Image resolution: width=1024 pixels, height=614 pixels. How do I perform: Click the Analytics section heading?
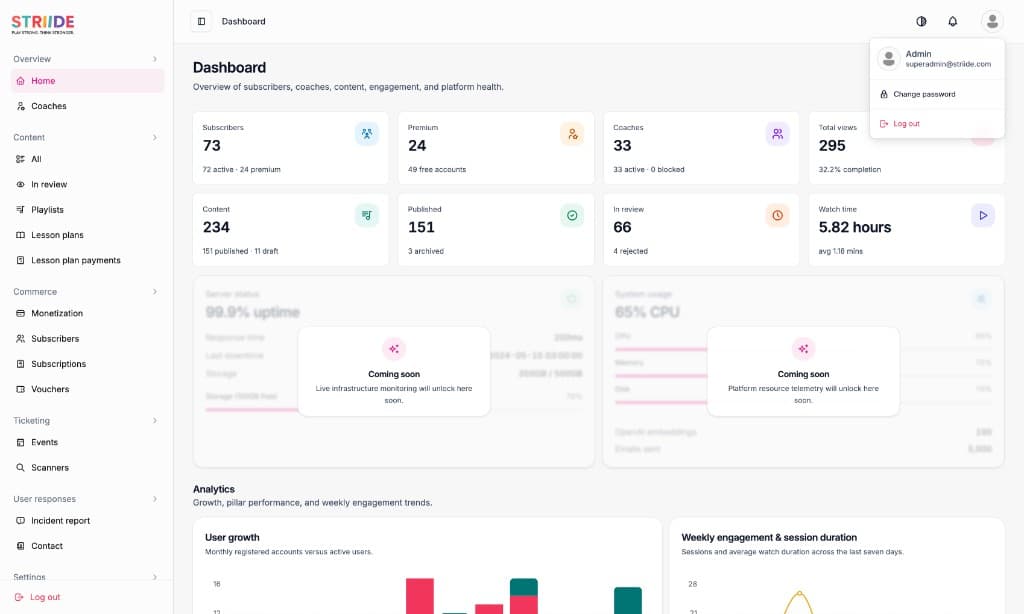click(x=214, y=489)
